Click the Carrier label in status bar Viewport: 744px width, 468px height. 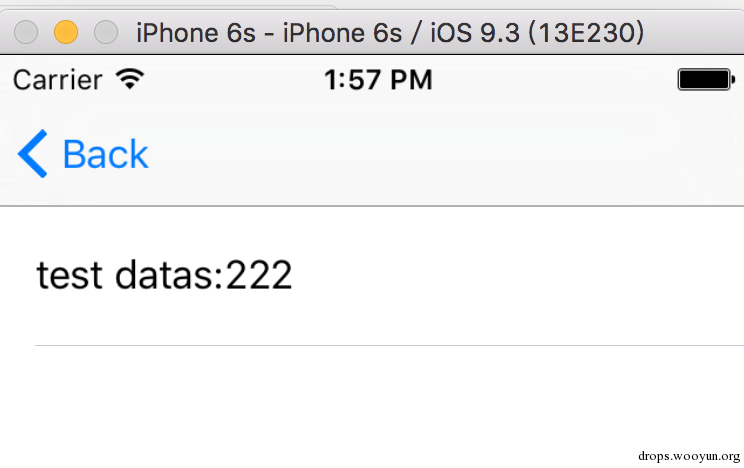pyautogui.click(x=57, y=80)
